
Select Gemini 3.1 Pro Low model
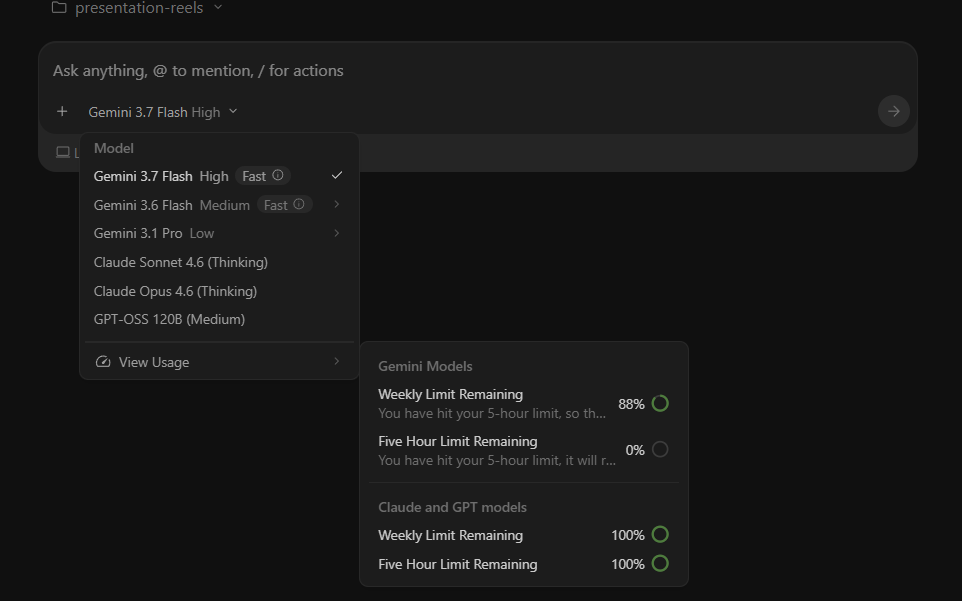pos(218,234)
